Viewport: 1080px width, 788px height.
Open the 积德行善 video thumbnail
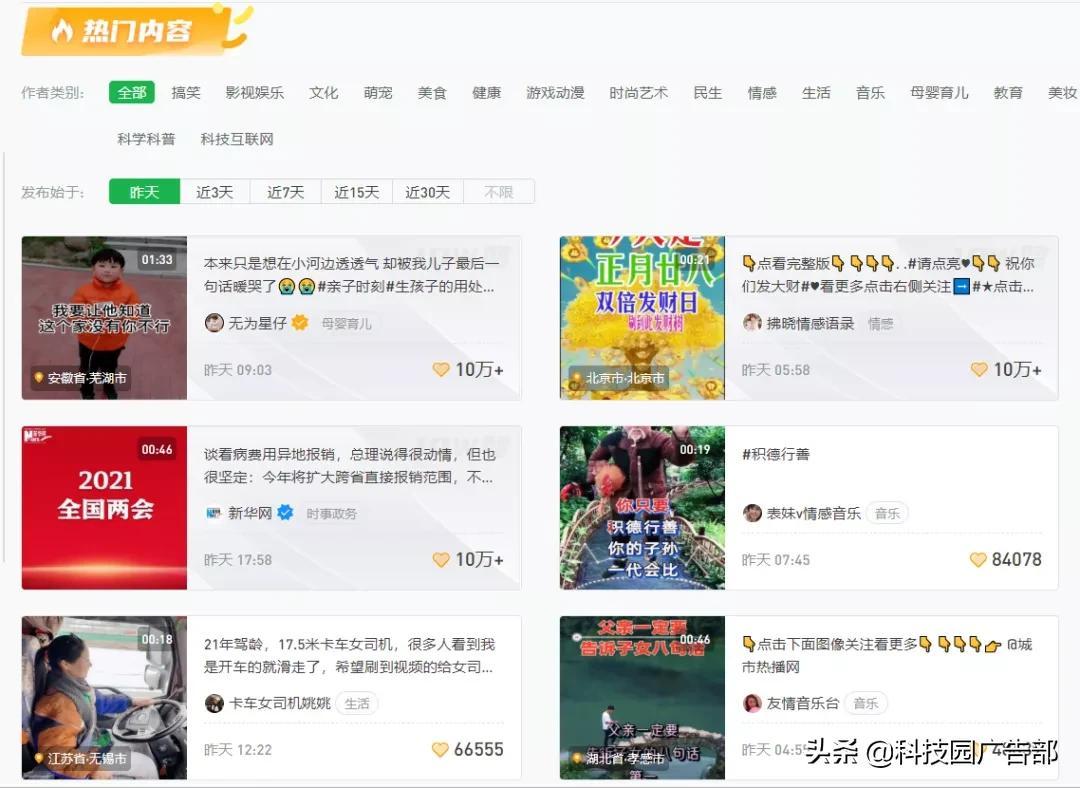pos(642,508)
